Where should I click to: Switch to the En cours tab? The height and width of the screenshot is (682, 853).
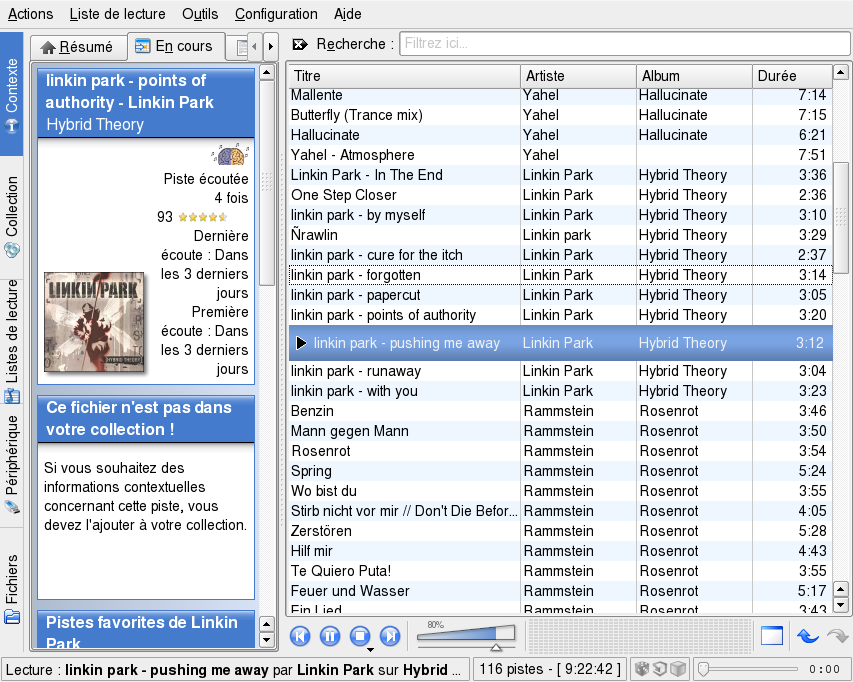[x=176, y=46]
